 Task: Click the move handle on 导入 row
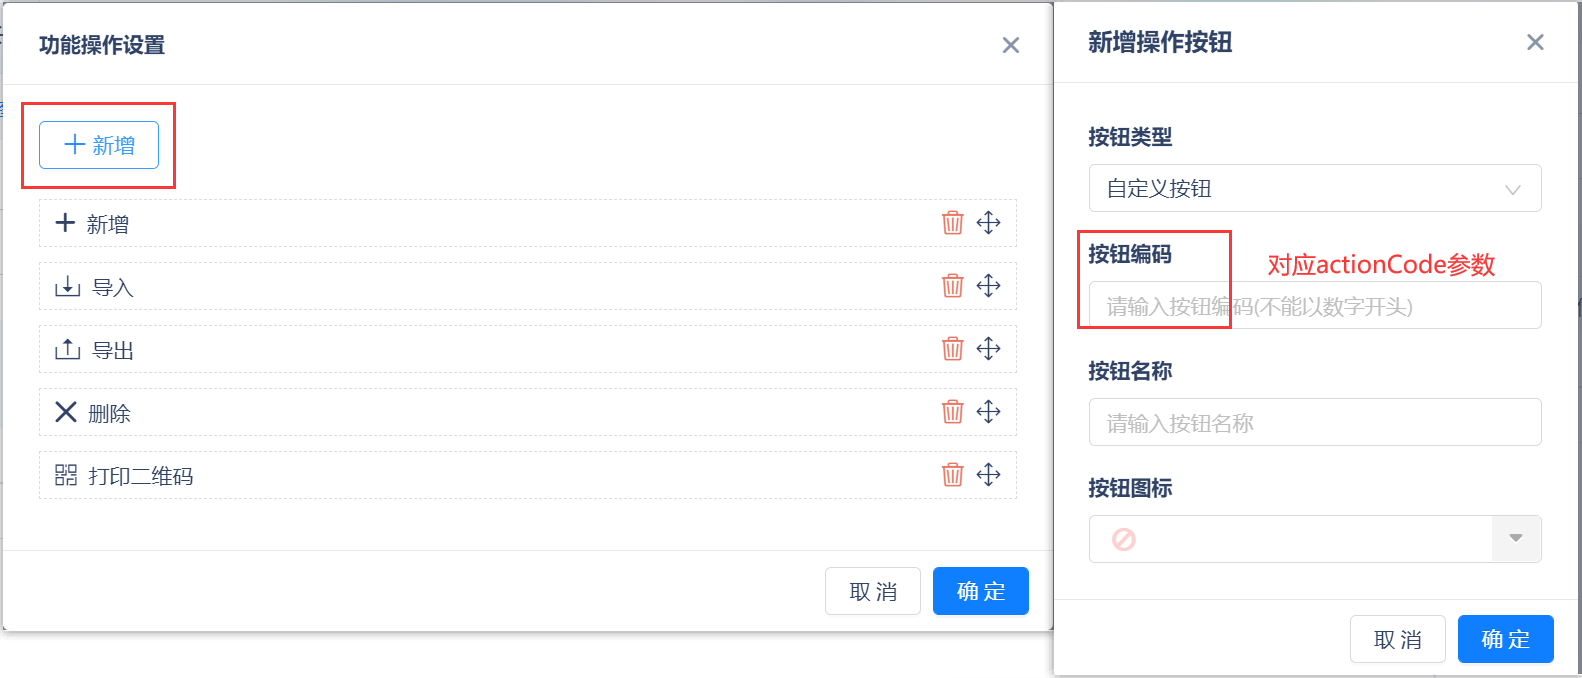[988, 286]
